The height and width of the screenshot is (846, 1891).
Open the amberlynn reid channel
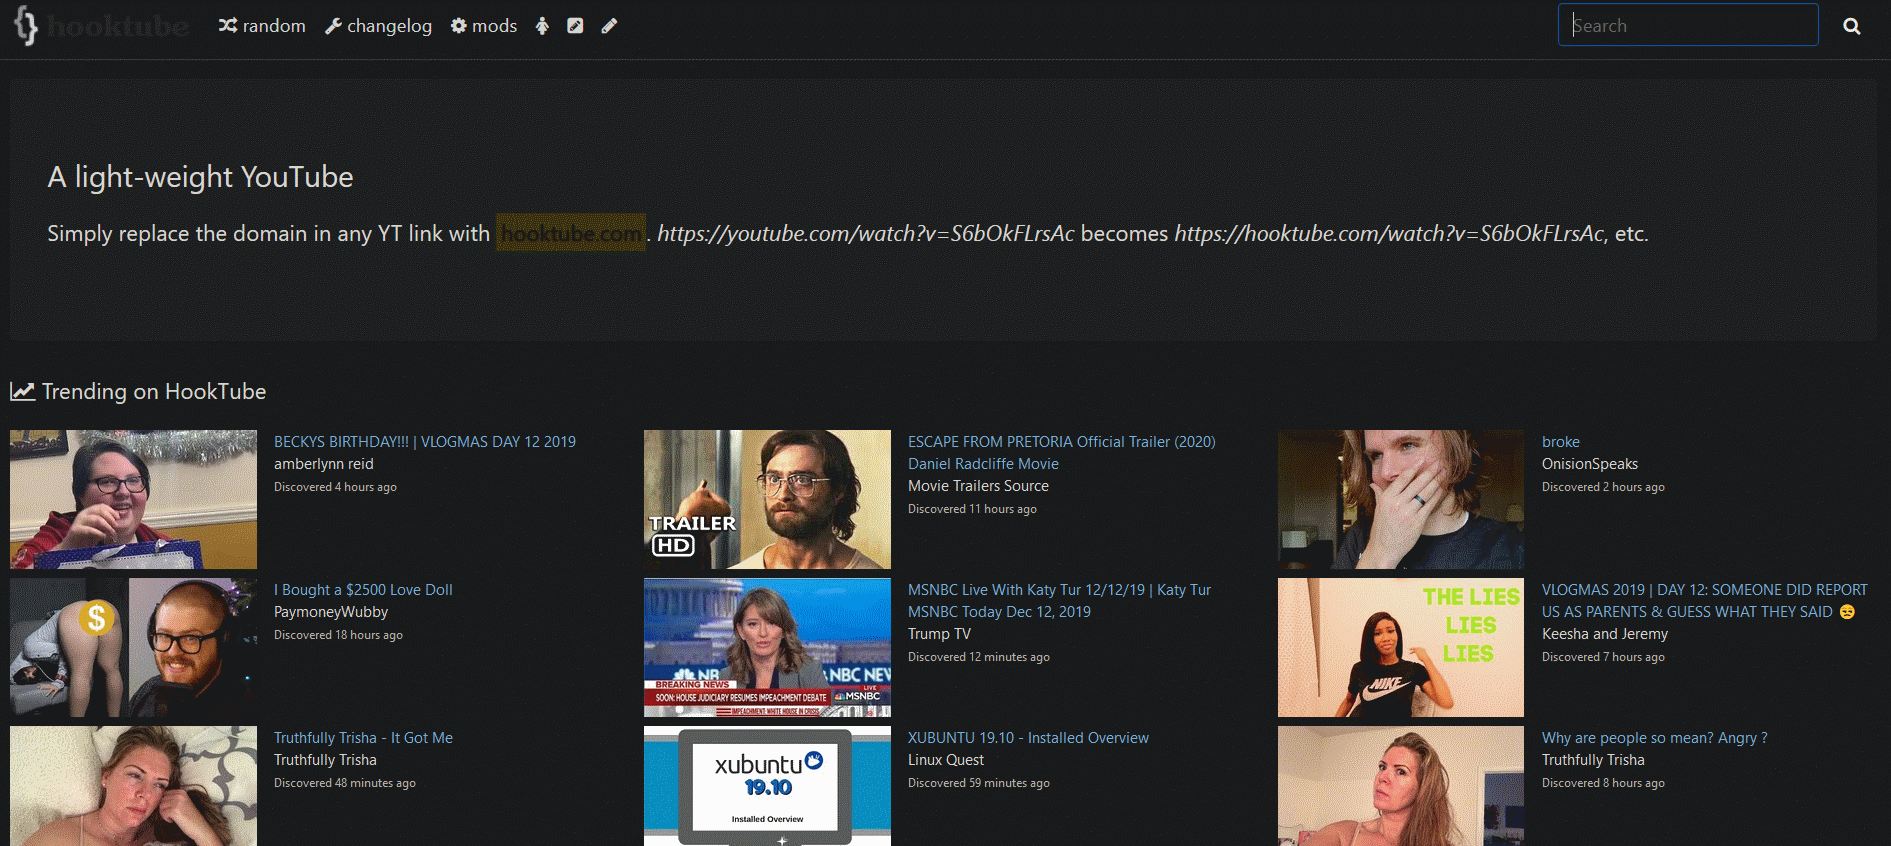324,464
